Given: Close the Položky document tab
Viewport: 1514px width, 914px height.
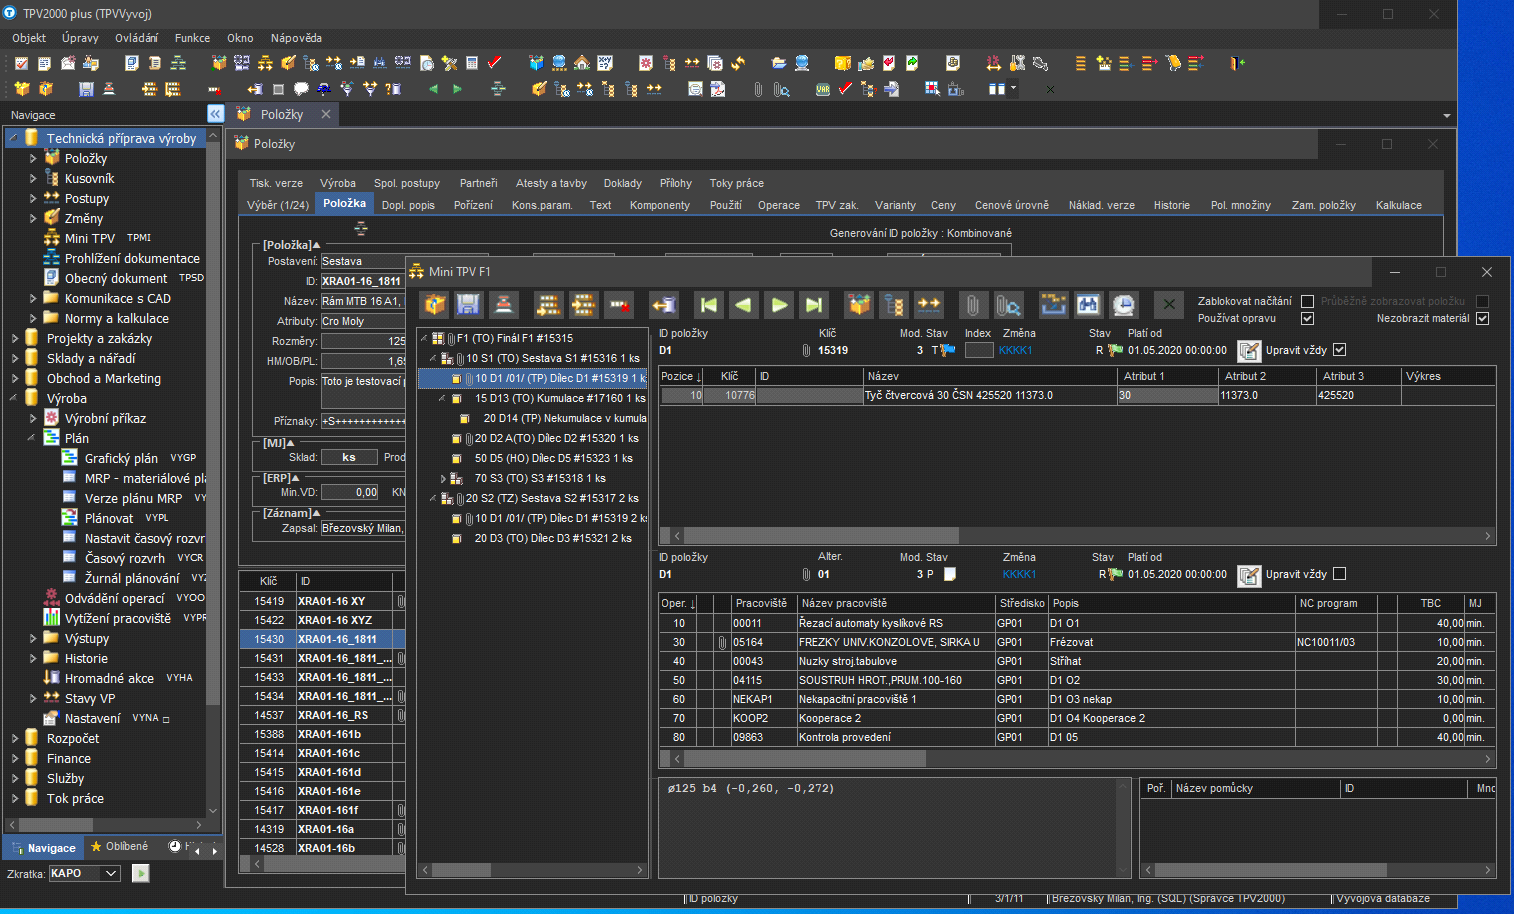Looking at the screenshot, I should point(326,114).
